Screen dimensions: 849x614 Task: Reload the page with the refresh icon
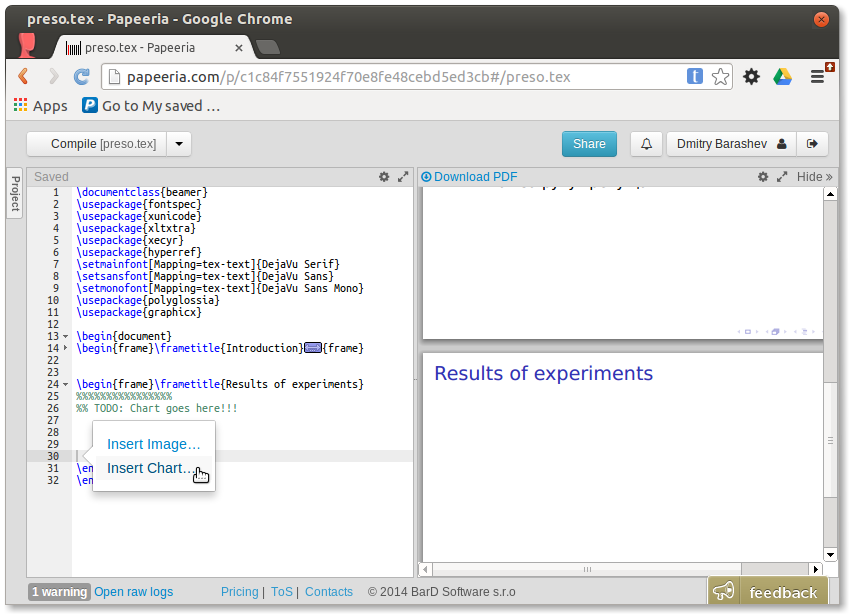point(82,76)
